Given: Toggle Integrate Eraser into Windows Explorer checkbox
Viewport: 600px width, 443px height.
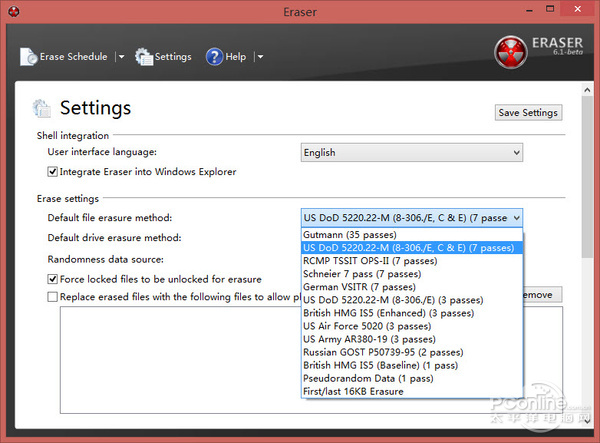Looking at the screenshot, I should (52, 172).
